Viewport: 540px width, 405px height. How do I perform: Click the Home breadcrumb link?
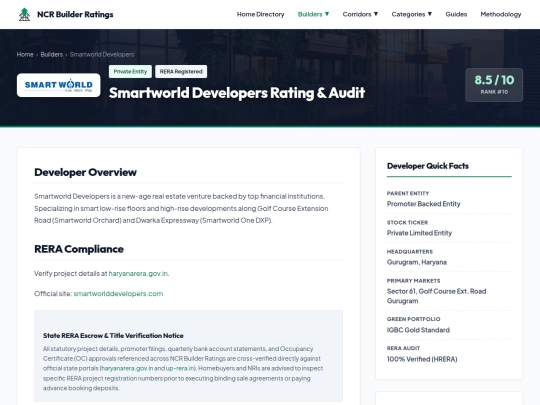pos(25,54)
